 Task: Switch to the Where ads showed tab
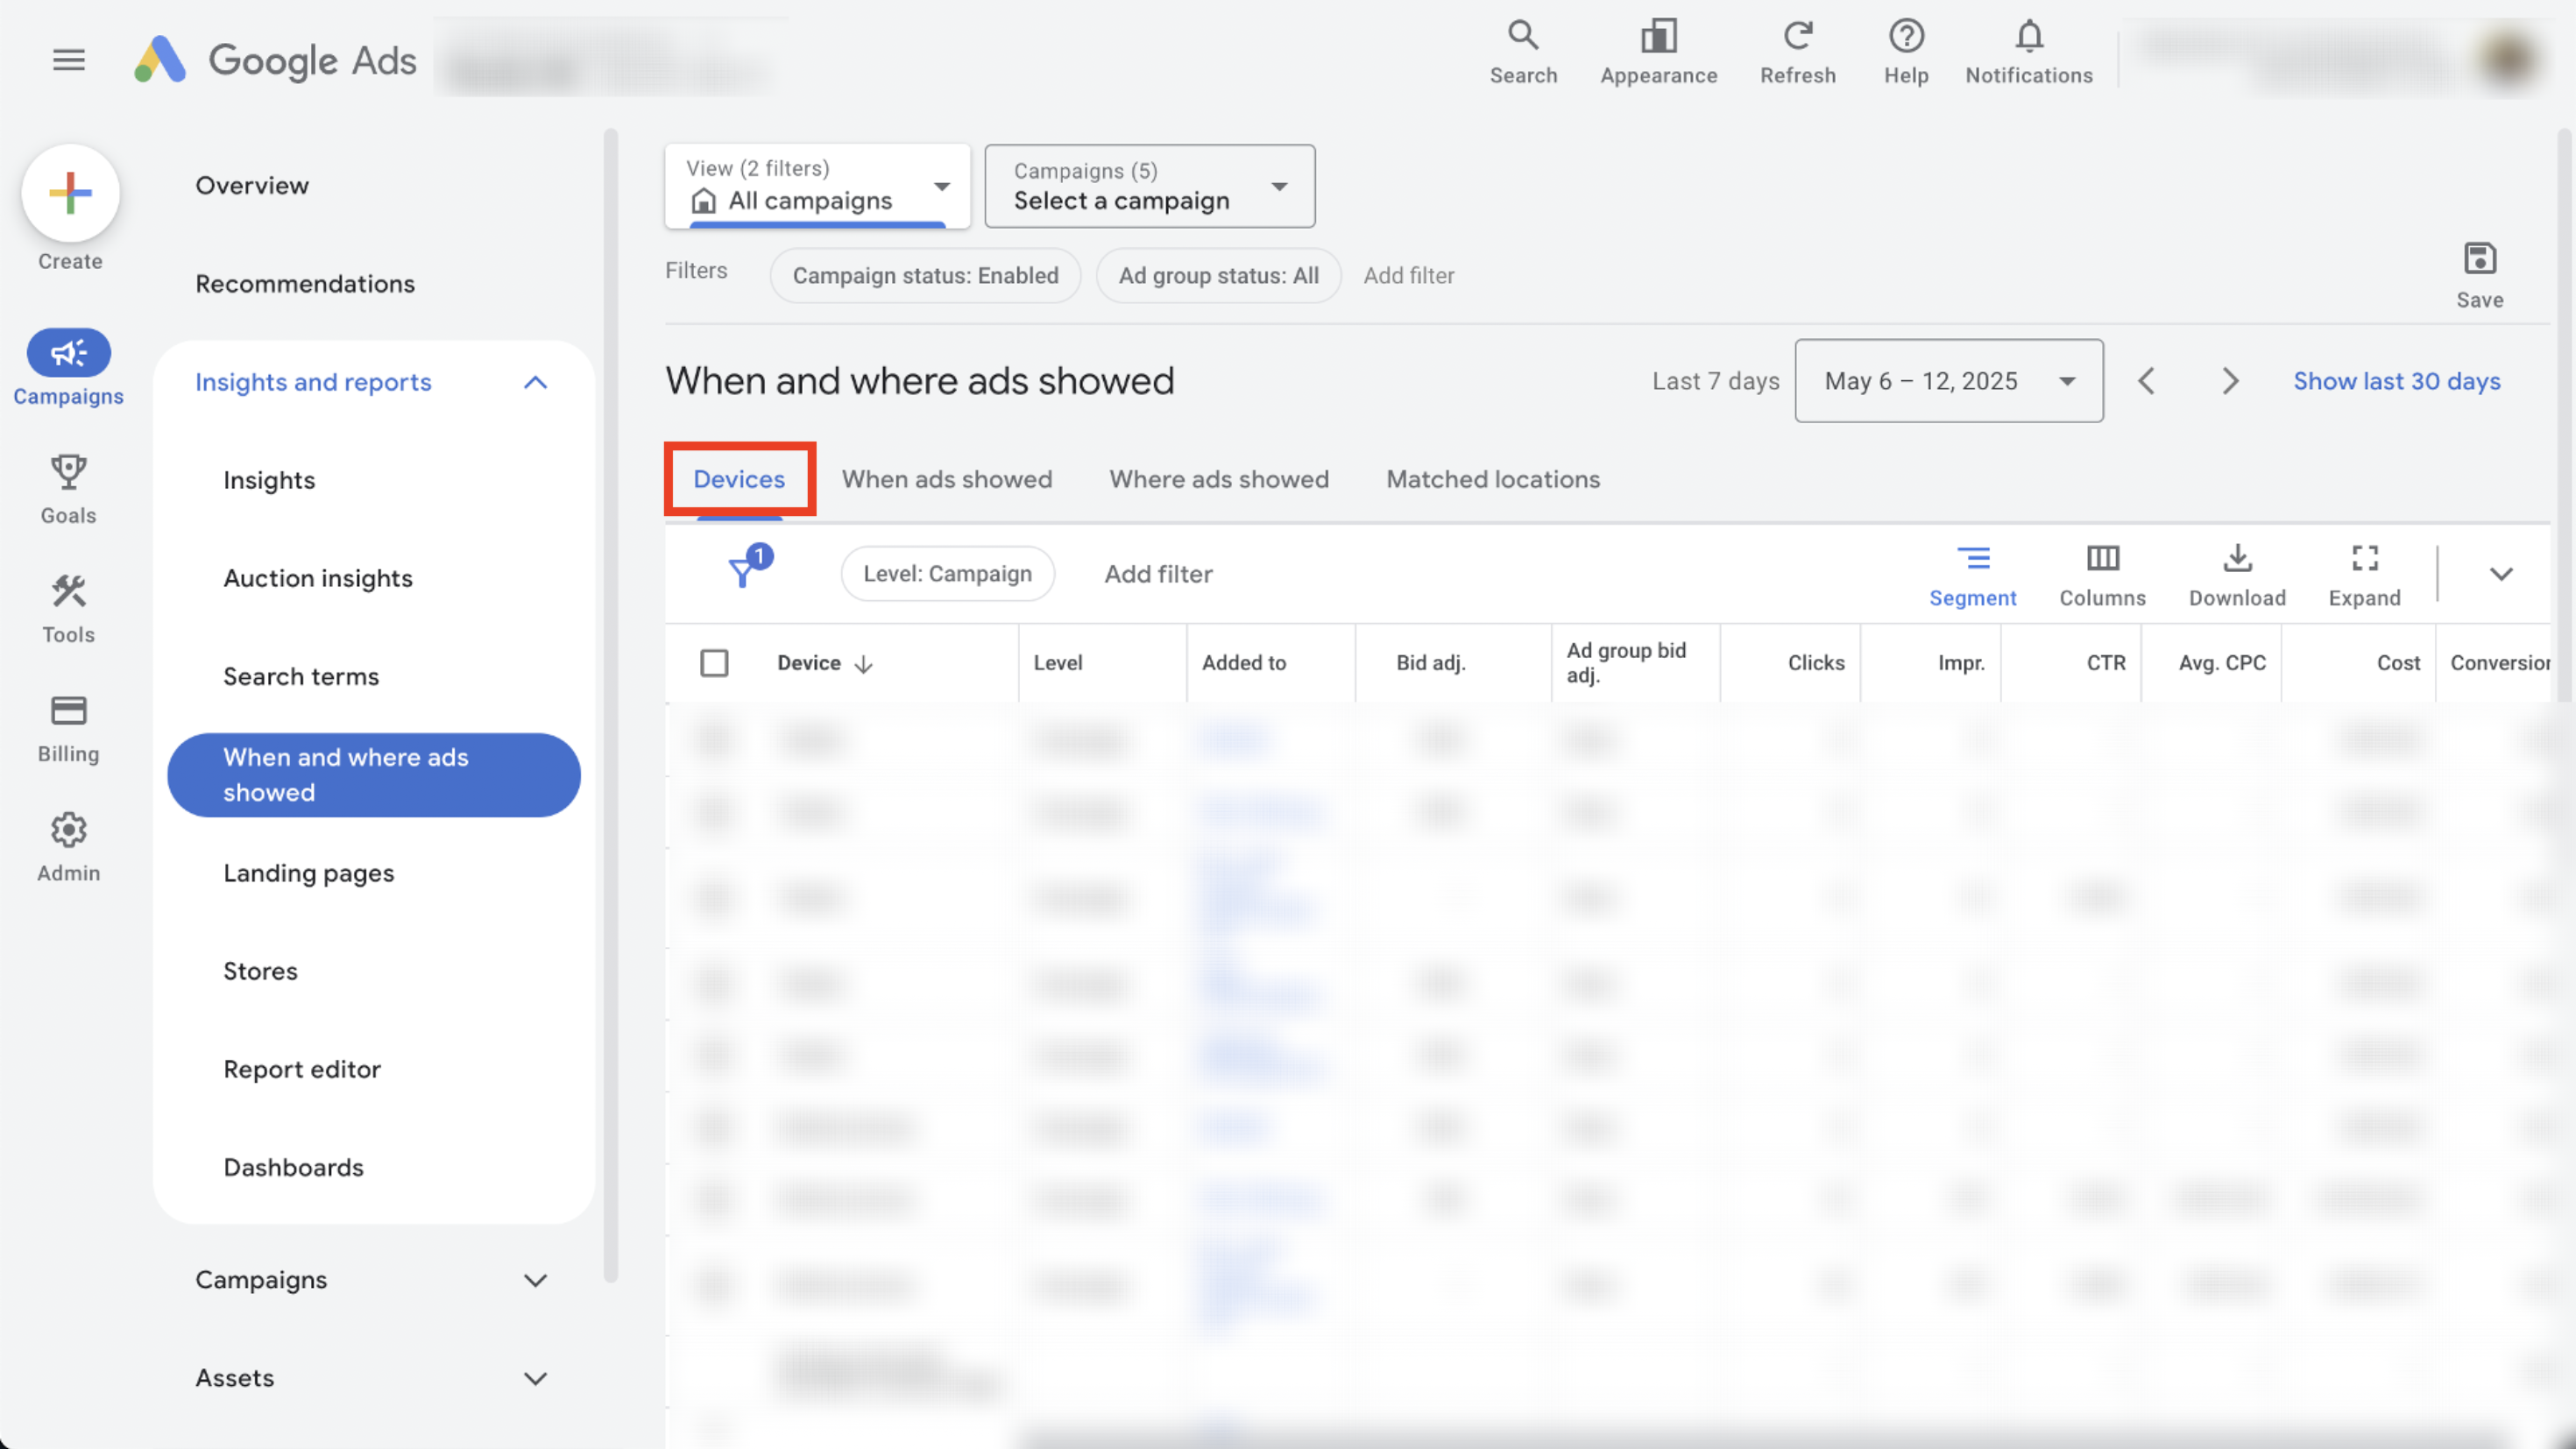coord(1219,479)
